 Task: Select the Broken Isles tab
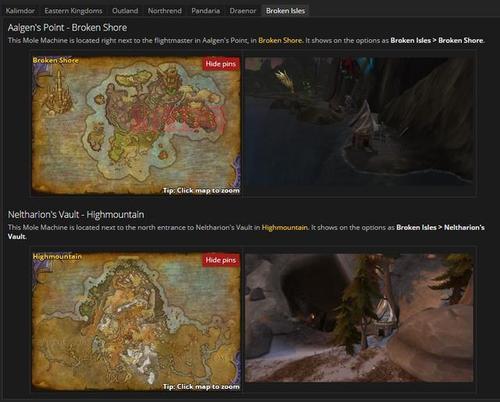point(285,11)
